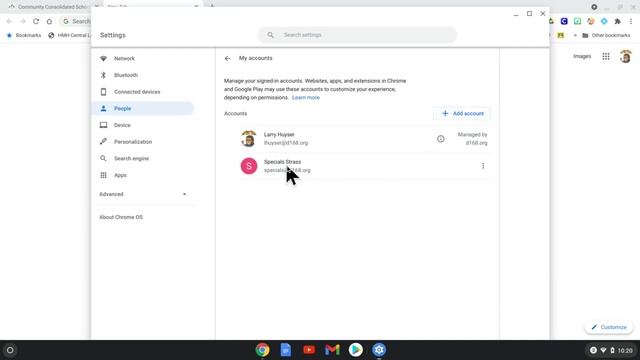Open YouTube from the shelf
Image resolution: width=640 pixels, height=360 pixels.
tap(309, 350)
